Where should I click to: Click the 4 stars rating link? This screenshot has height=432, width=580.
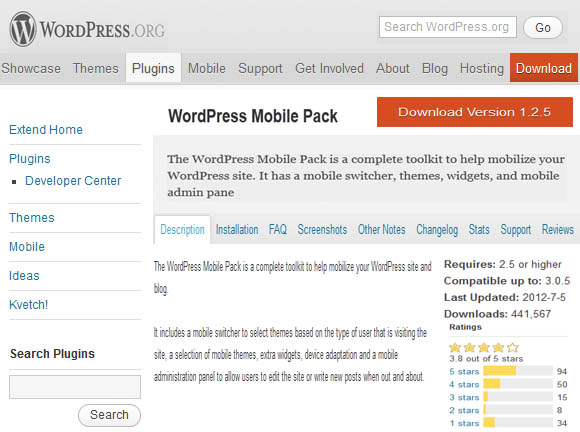[464, 384]
